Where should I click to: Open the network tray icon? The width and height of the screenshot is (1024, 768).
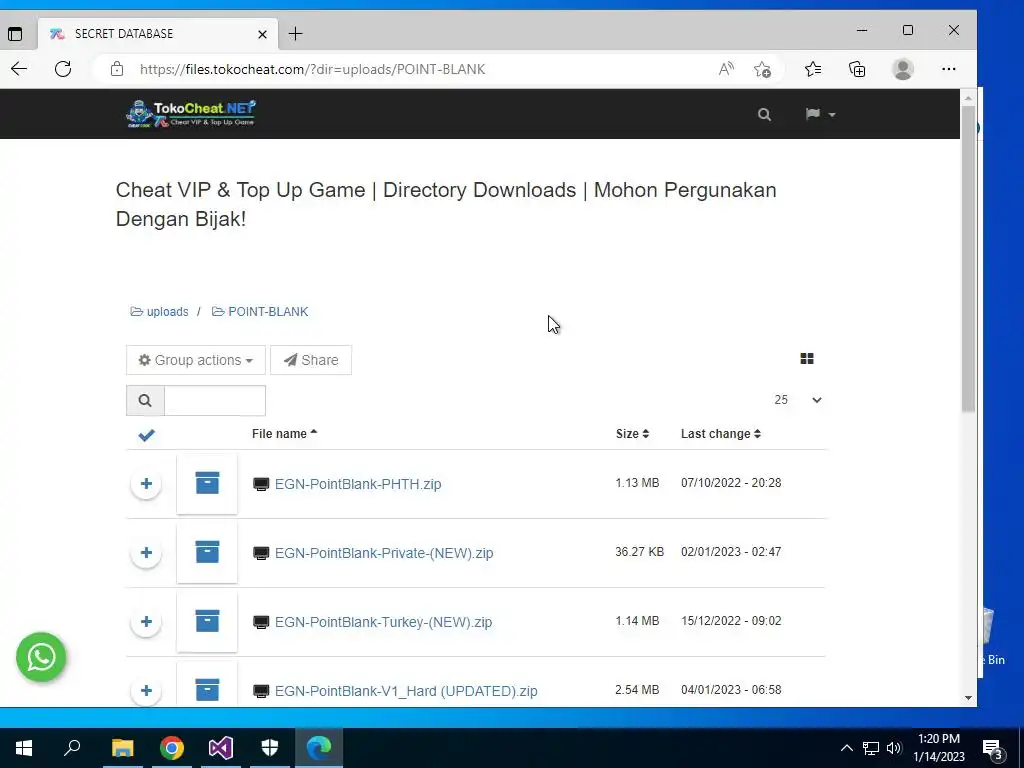(x=871, y=748)
